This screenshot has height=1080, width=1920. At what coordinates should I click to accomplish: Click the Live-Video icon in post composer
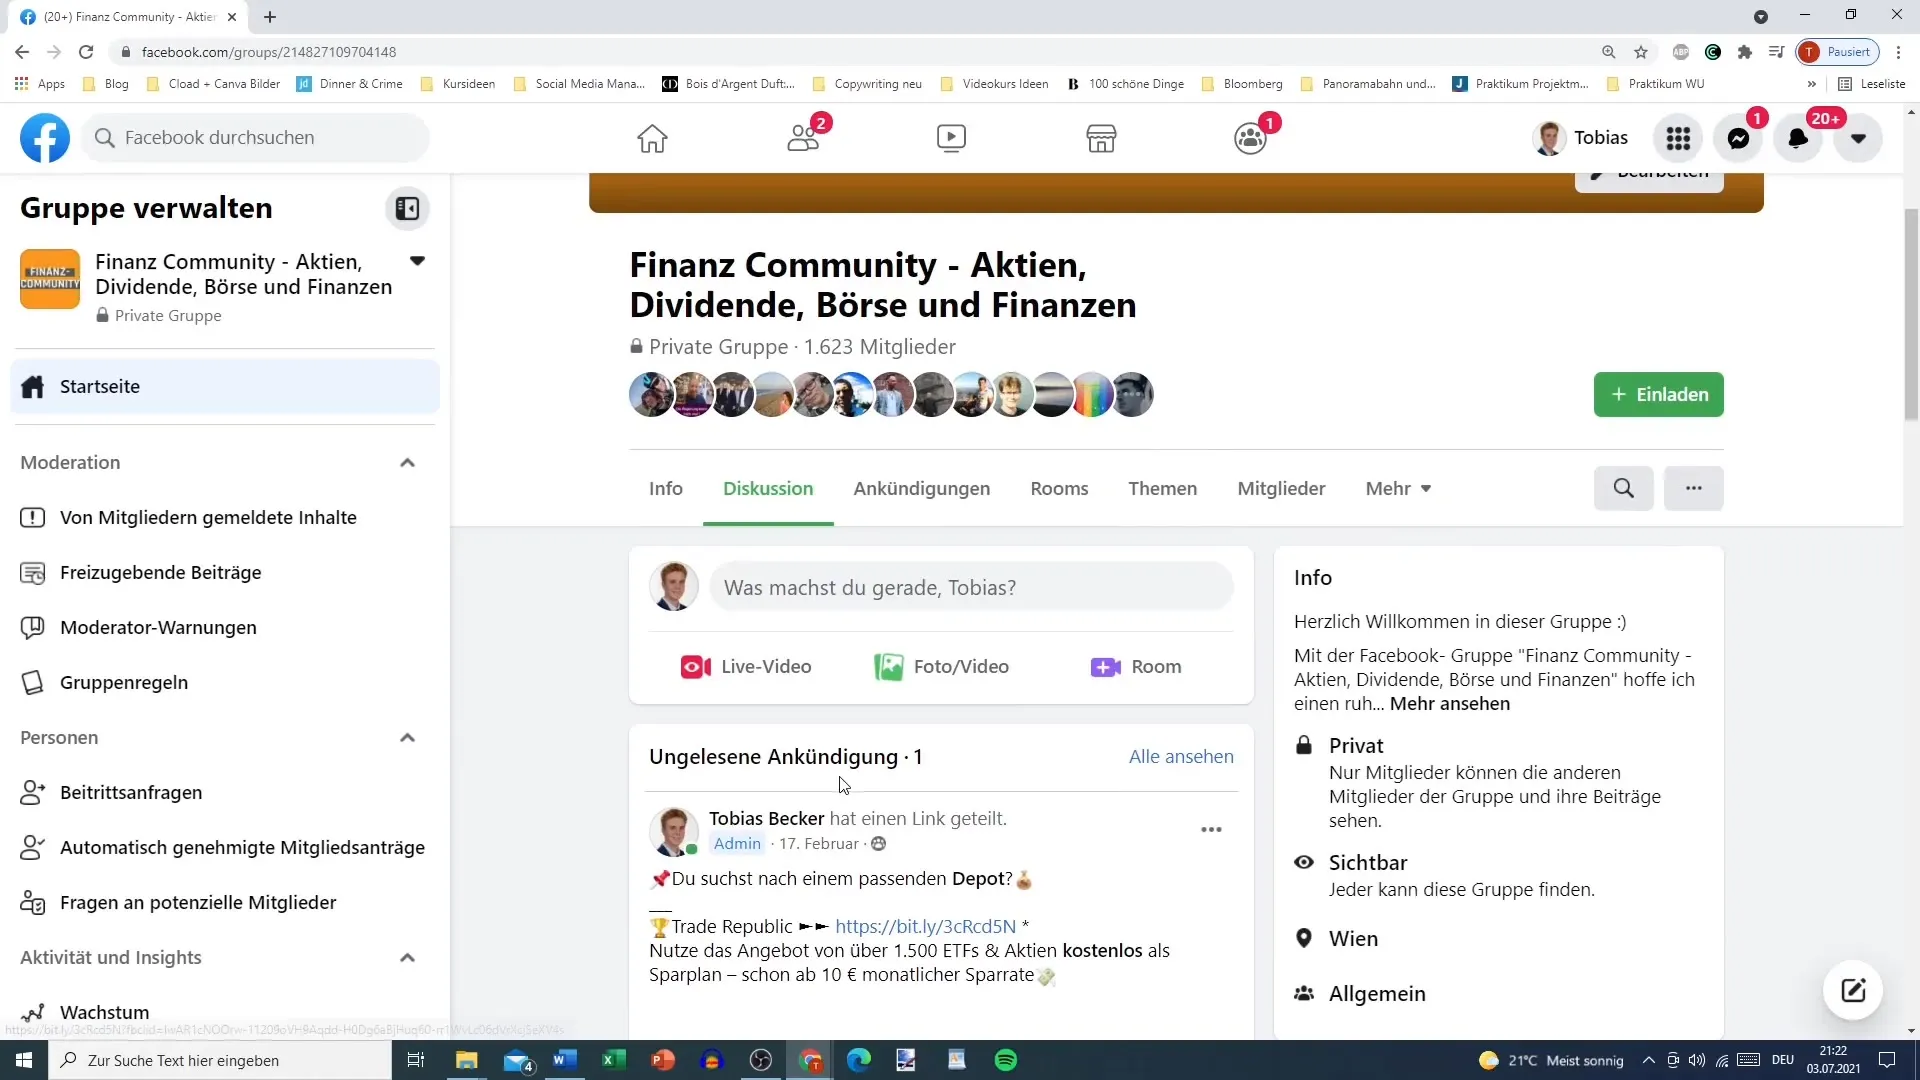click(695, 666)
